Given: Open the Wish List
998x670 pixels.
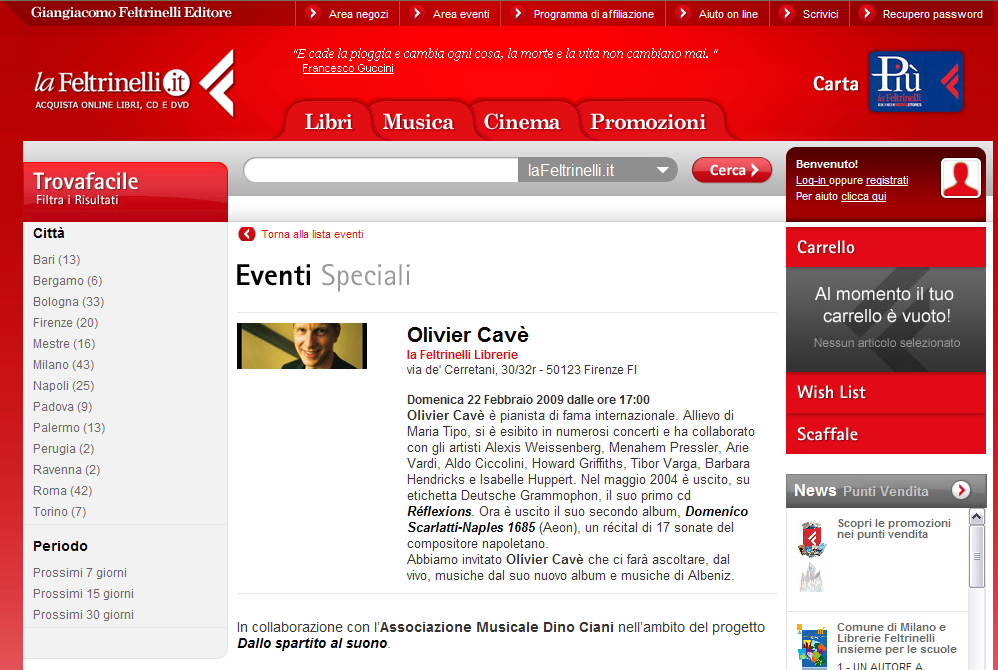Looking at the screenshot, I should [886, 392].
